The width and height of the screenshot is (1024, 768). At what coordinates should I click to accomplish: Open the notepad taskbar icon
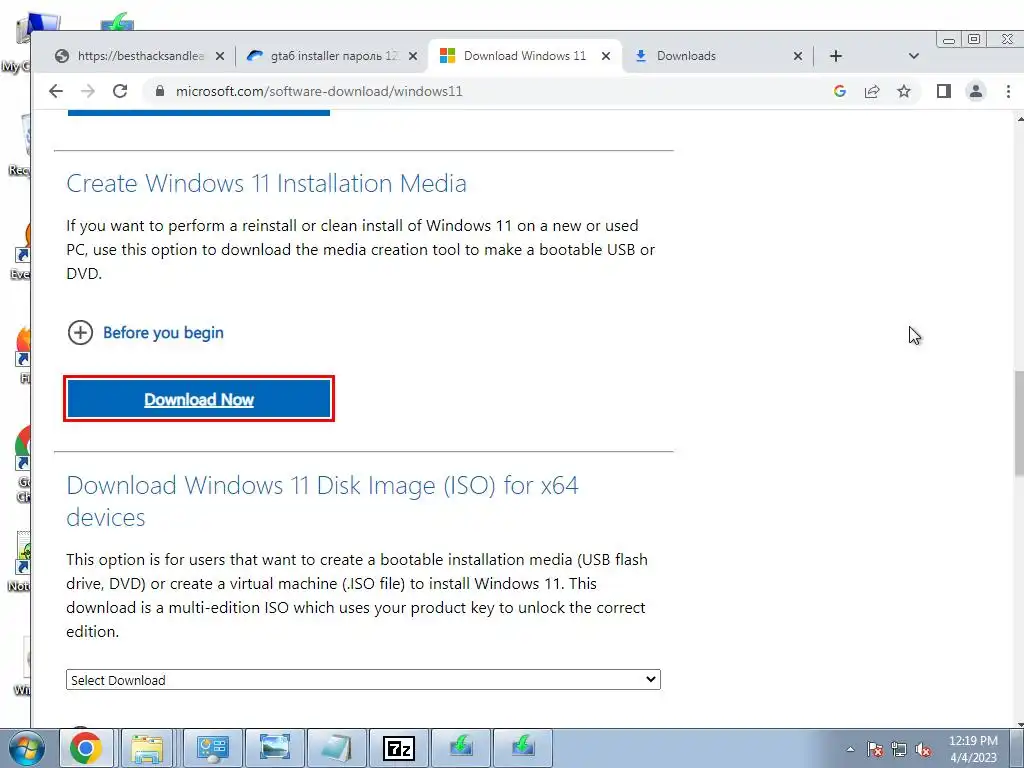coord(337,748)
